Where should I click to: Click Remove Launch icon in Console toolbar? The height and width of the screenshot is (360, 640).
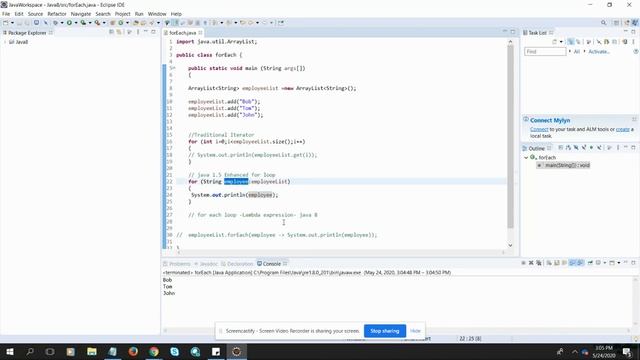(x=531, y=263)
